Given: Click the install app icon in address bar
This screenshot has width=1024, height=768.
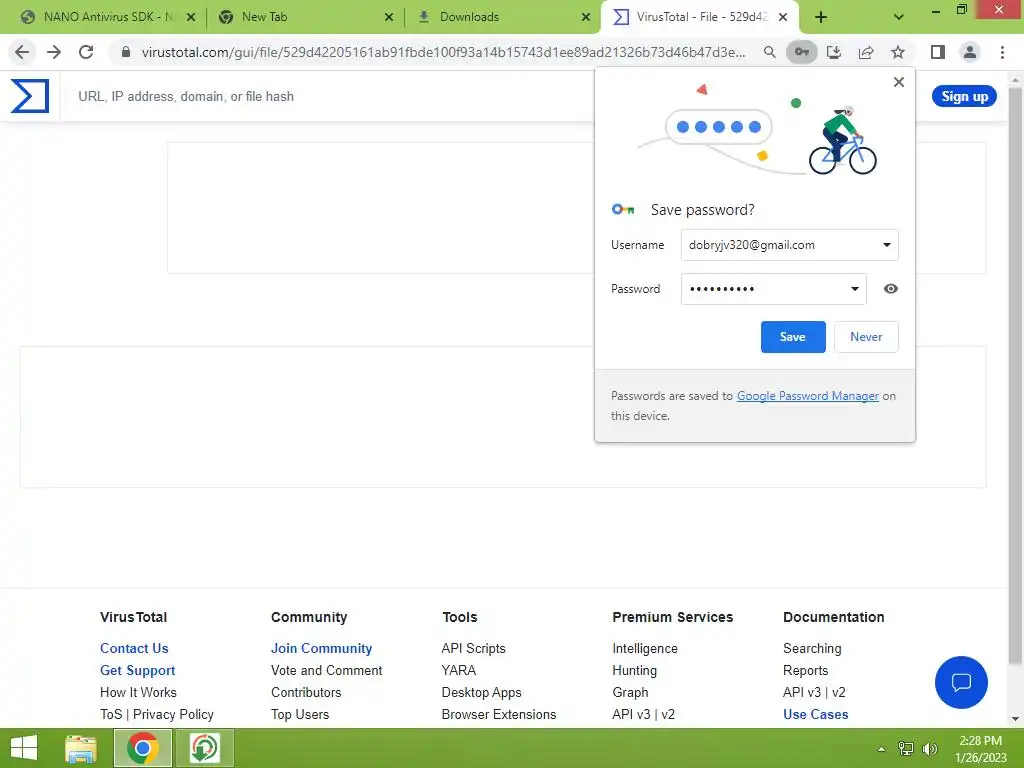Looking at the screenshot, I should click(x=834, y=52).
